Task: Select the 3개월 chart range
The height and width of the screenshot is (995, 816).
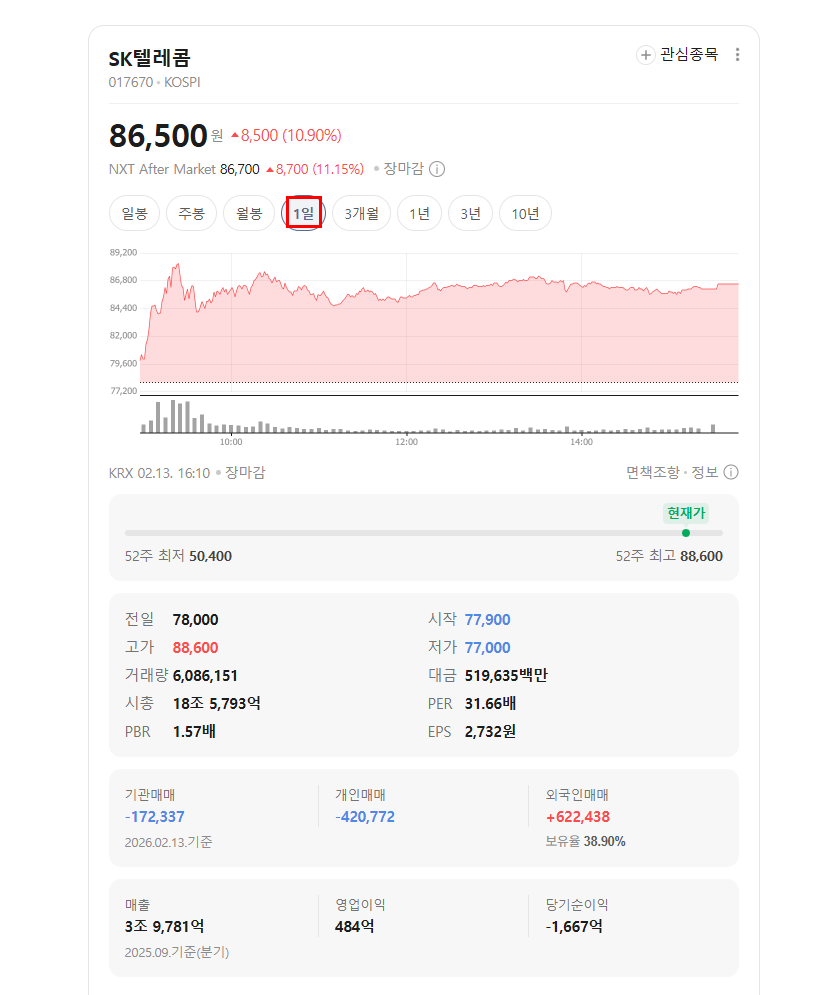Action: (362, 213)
